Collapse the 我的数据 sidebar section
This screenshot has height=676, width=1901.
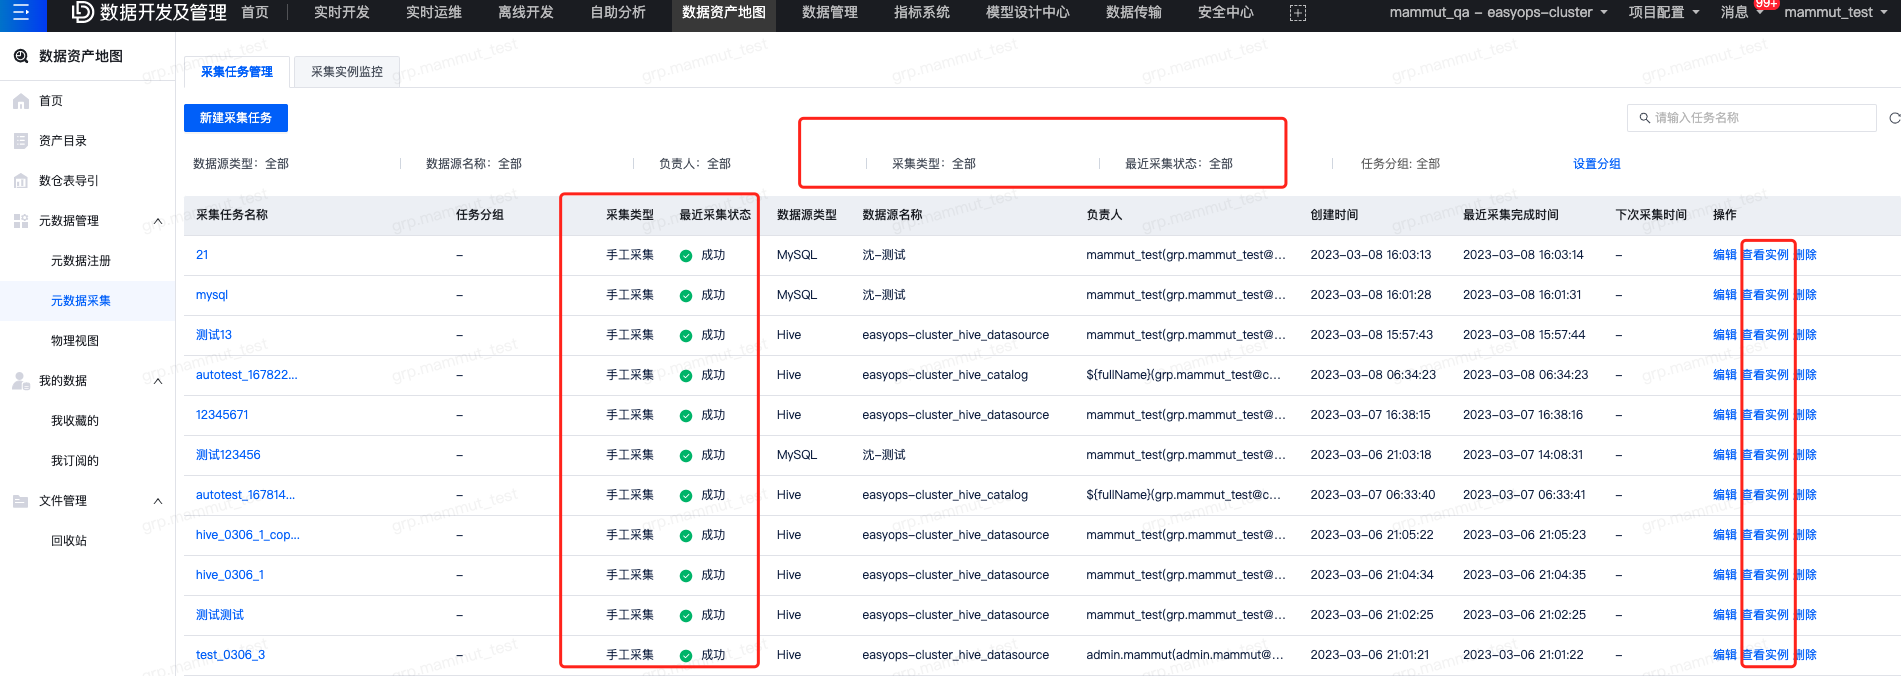(x=158, y=381)
